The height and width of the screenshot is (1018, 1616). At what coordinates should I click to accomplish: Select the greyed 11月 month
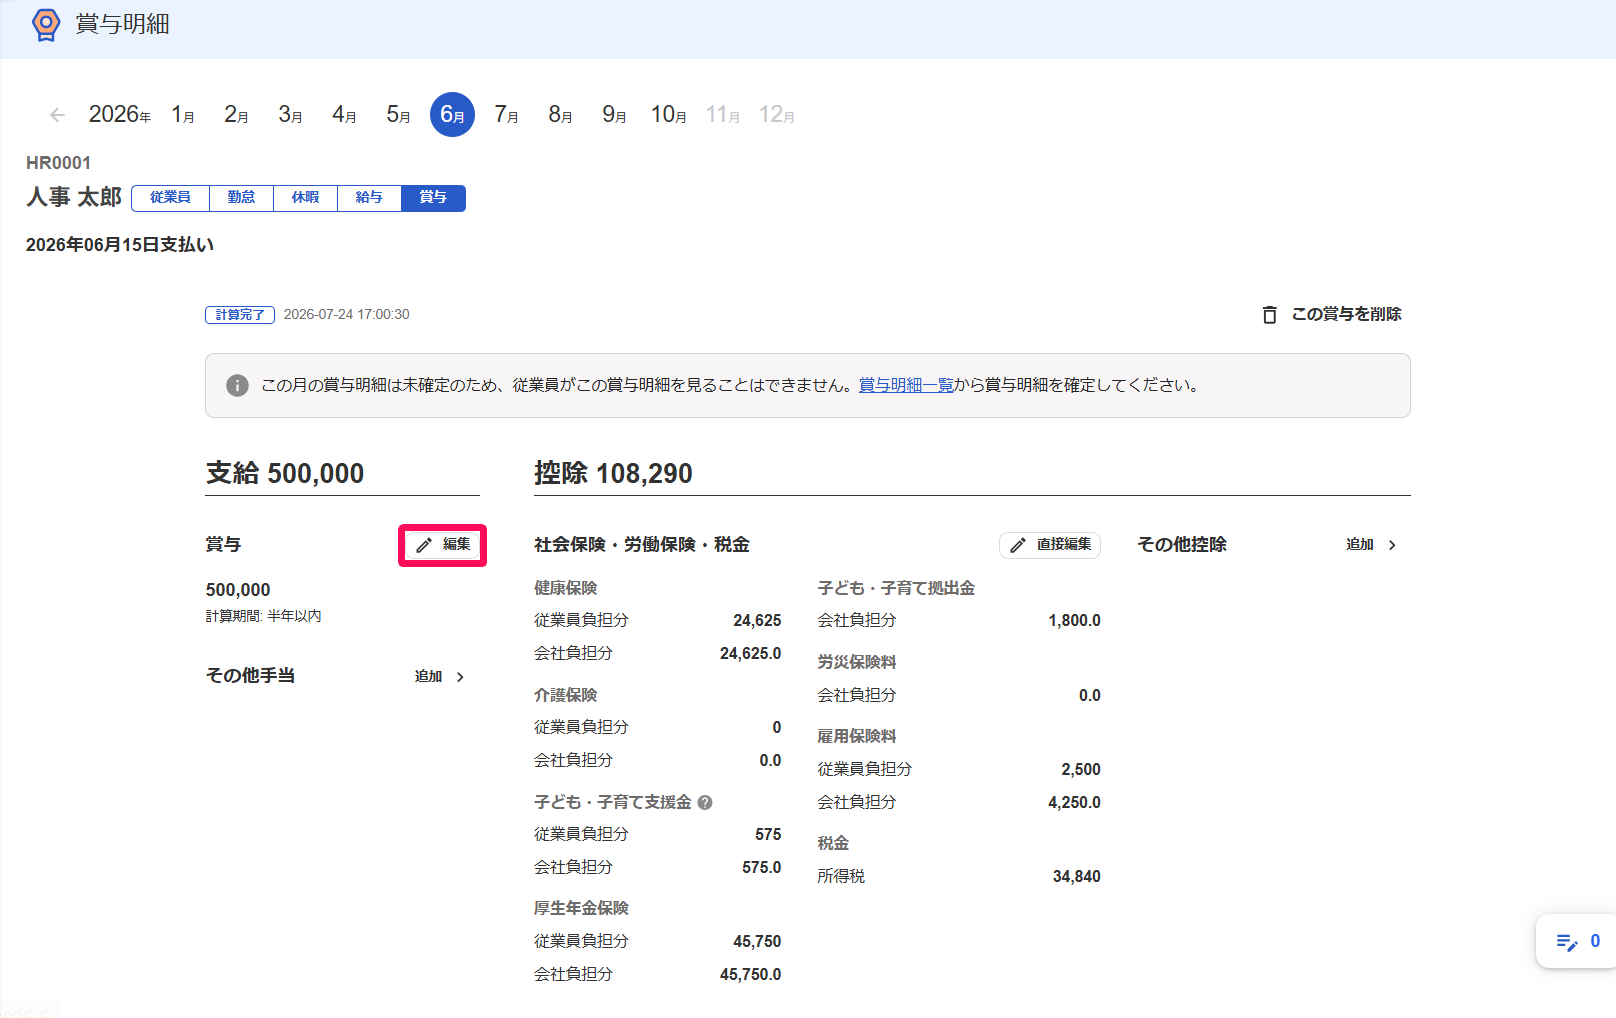(x=722, y=115)
